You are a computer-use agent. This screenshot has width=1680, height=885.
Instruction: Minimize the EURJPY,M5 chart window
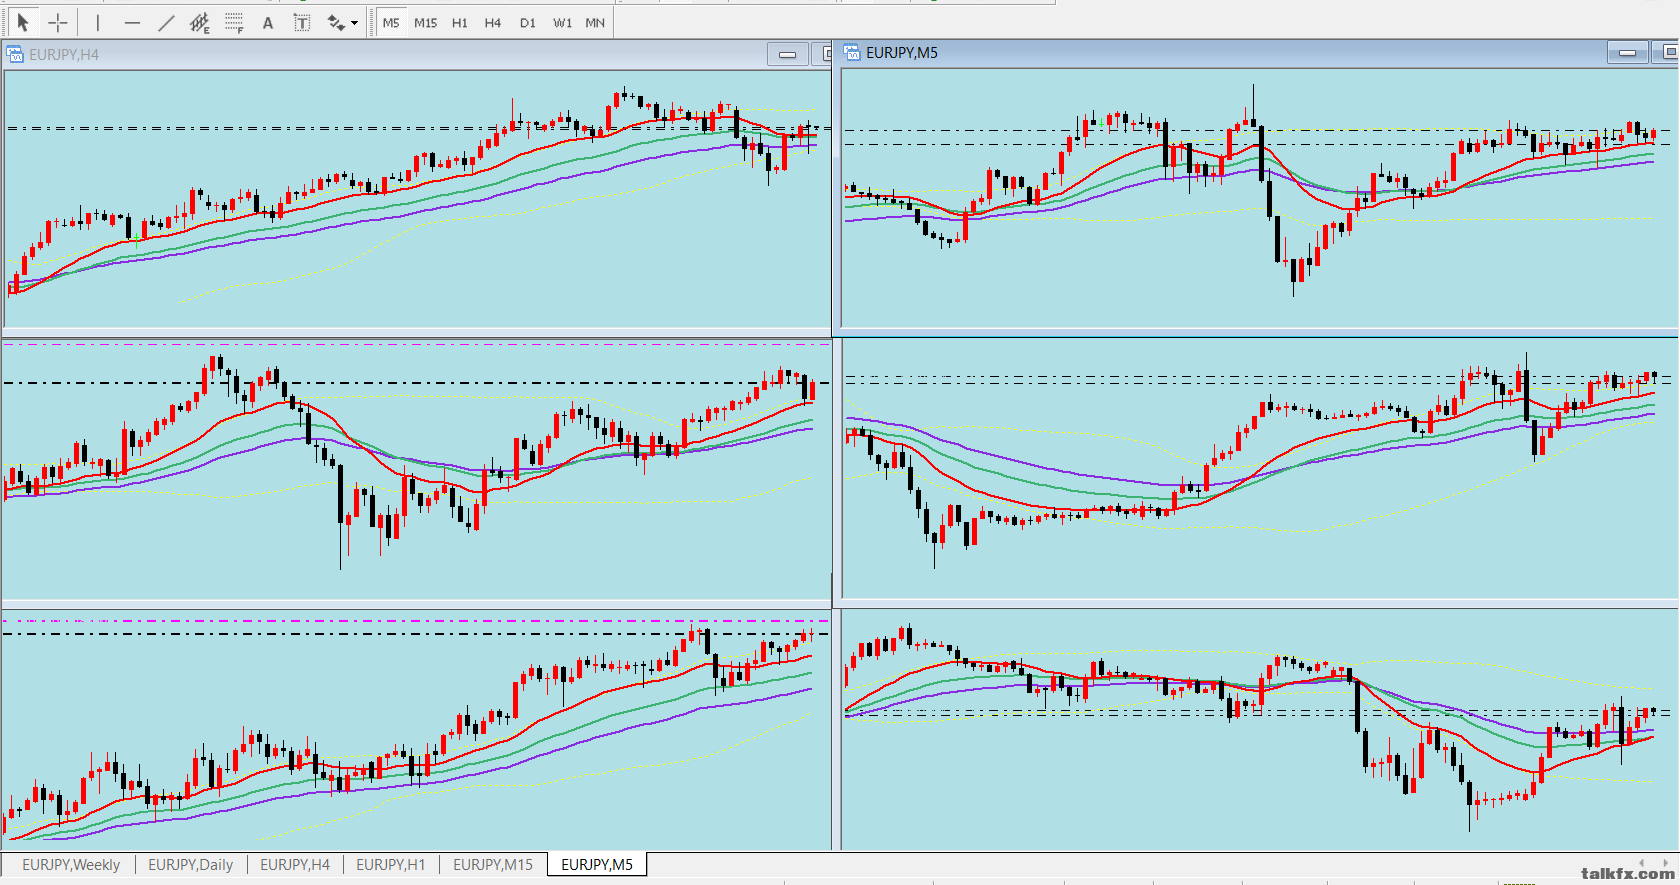1628,53
